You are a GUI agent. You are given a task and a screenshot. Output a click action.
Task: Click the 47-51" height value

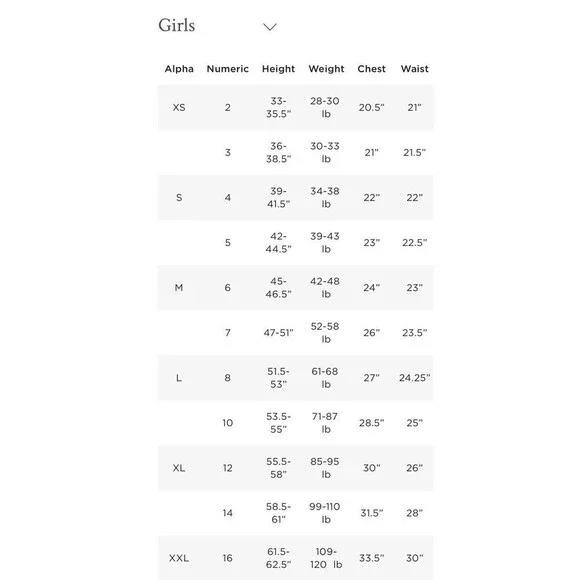click(x=278, y=333)
